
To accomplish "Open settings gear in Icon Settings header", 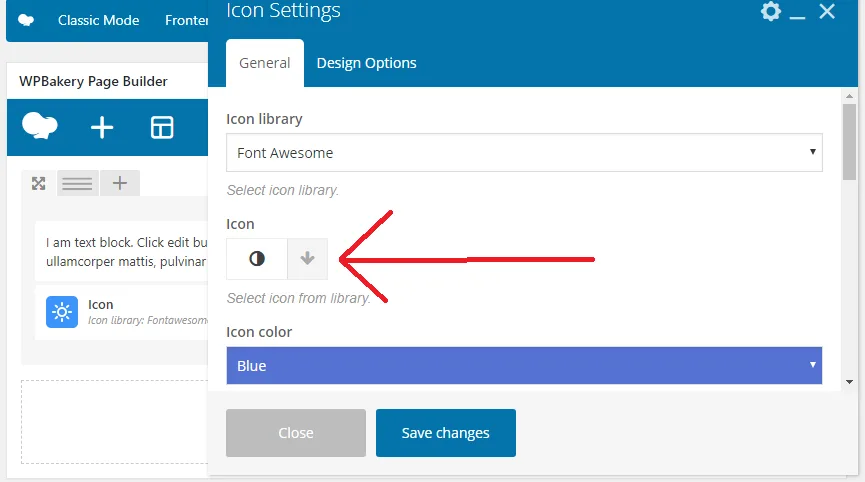I will [771, 11].
